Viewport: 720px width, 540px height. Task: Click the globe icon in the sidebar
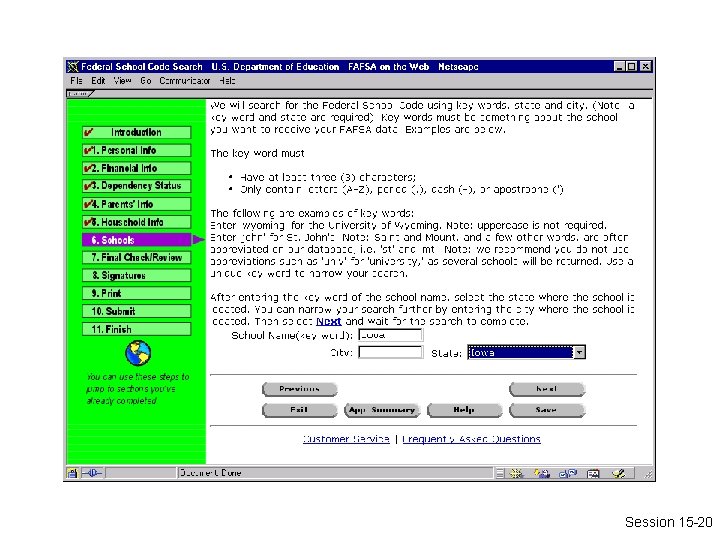tap(138, 353)
